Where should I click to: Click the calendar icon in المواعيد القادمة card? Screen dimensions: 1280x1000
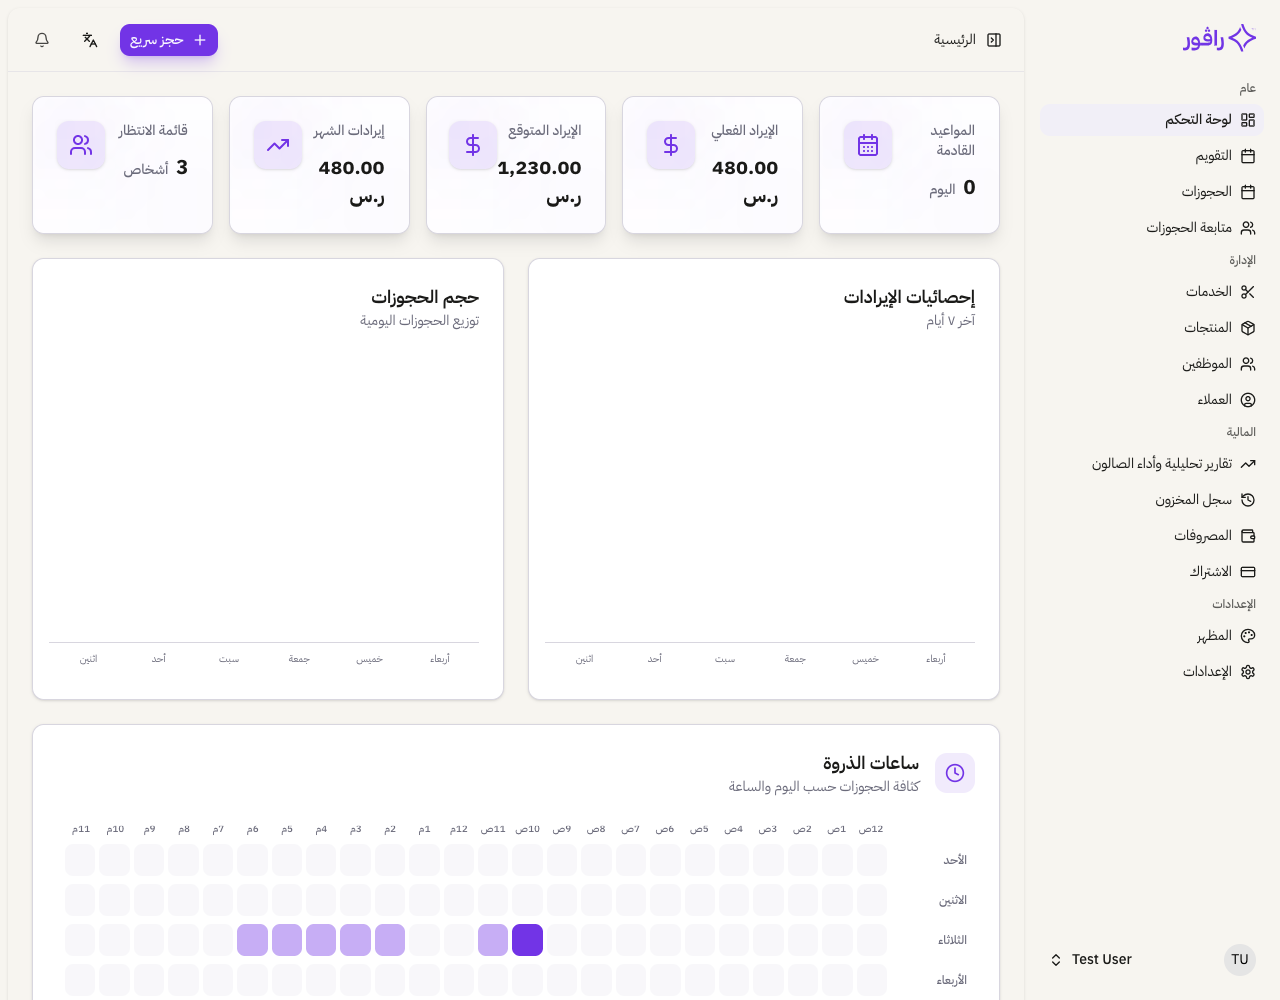coord(868,146)
